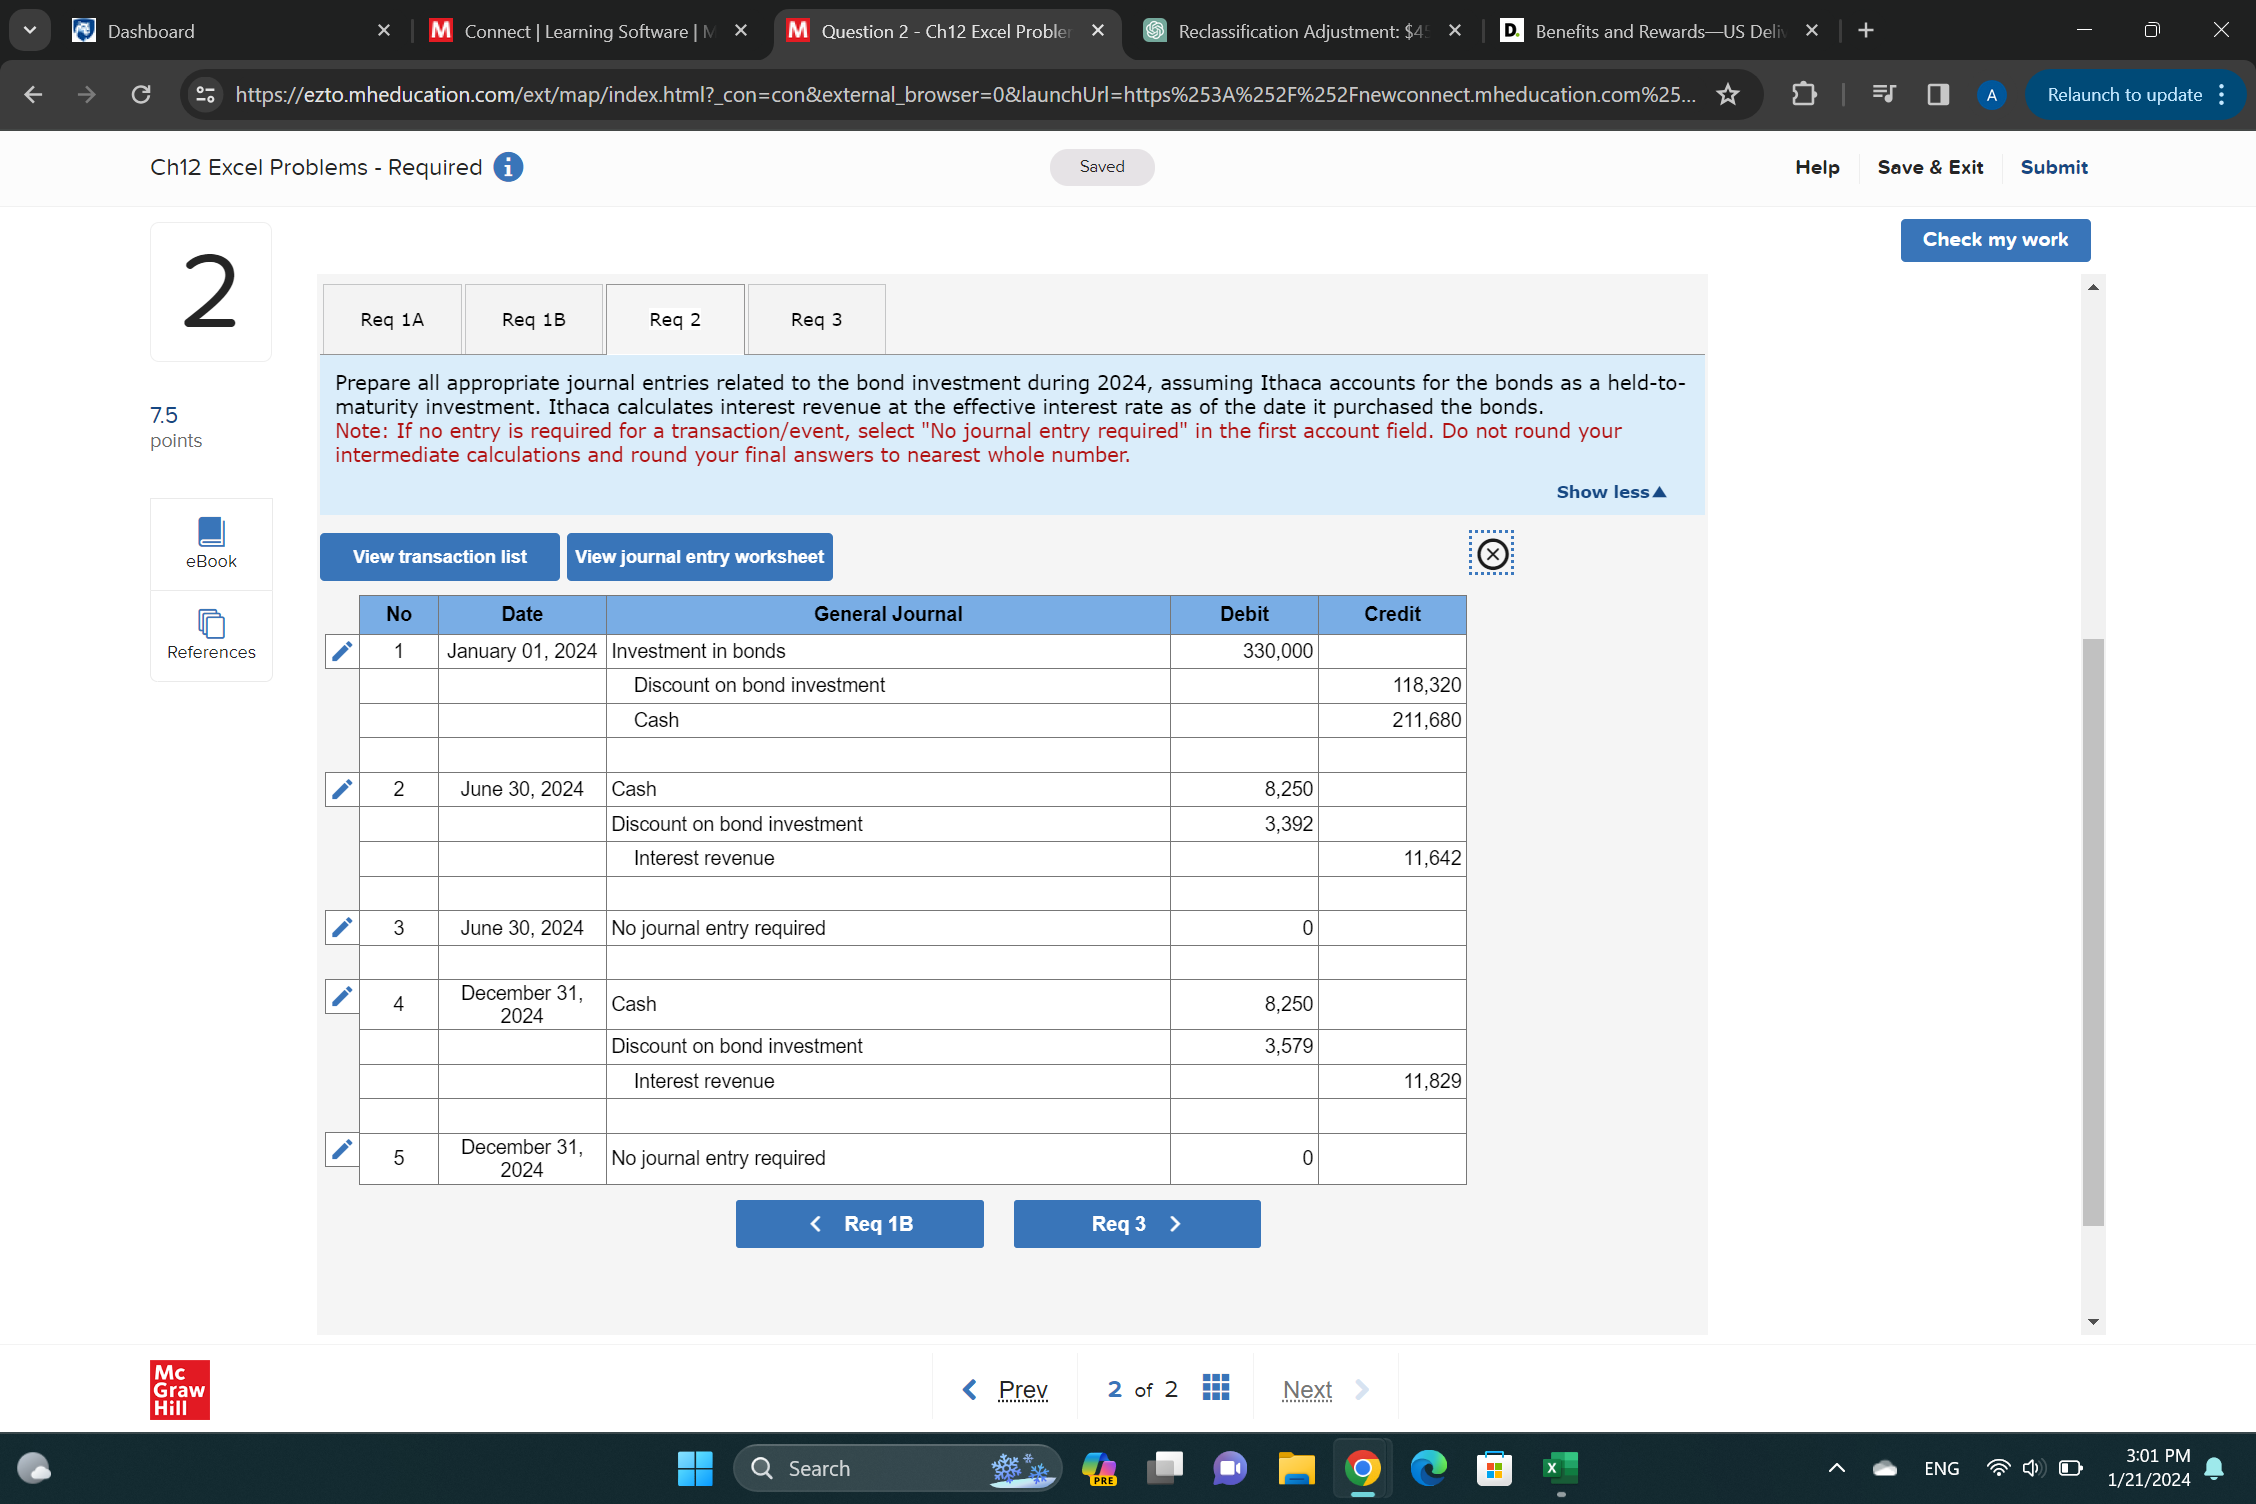Open the eBook resource
The width and height of the screenshot is (2256, 1504).
pos(210,543)
